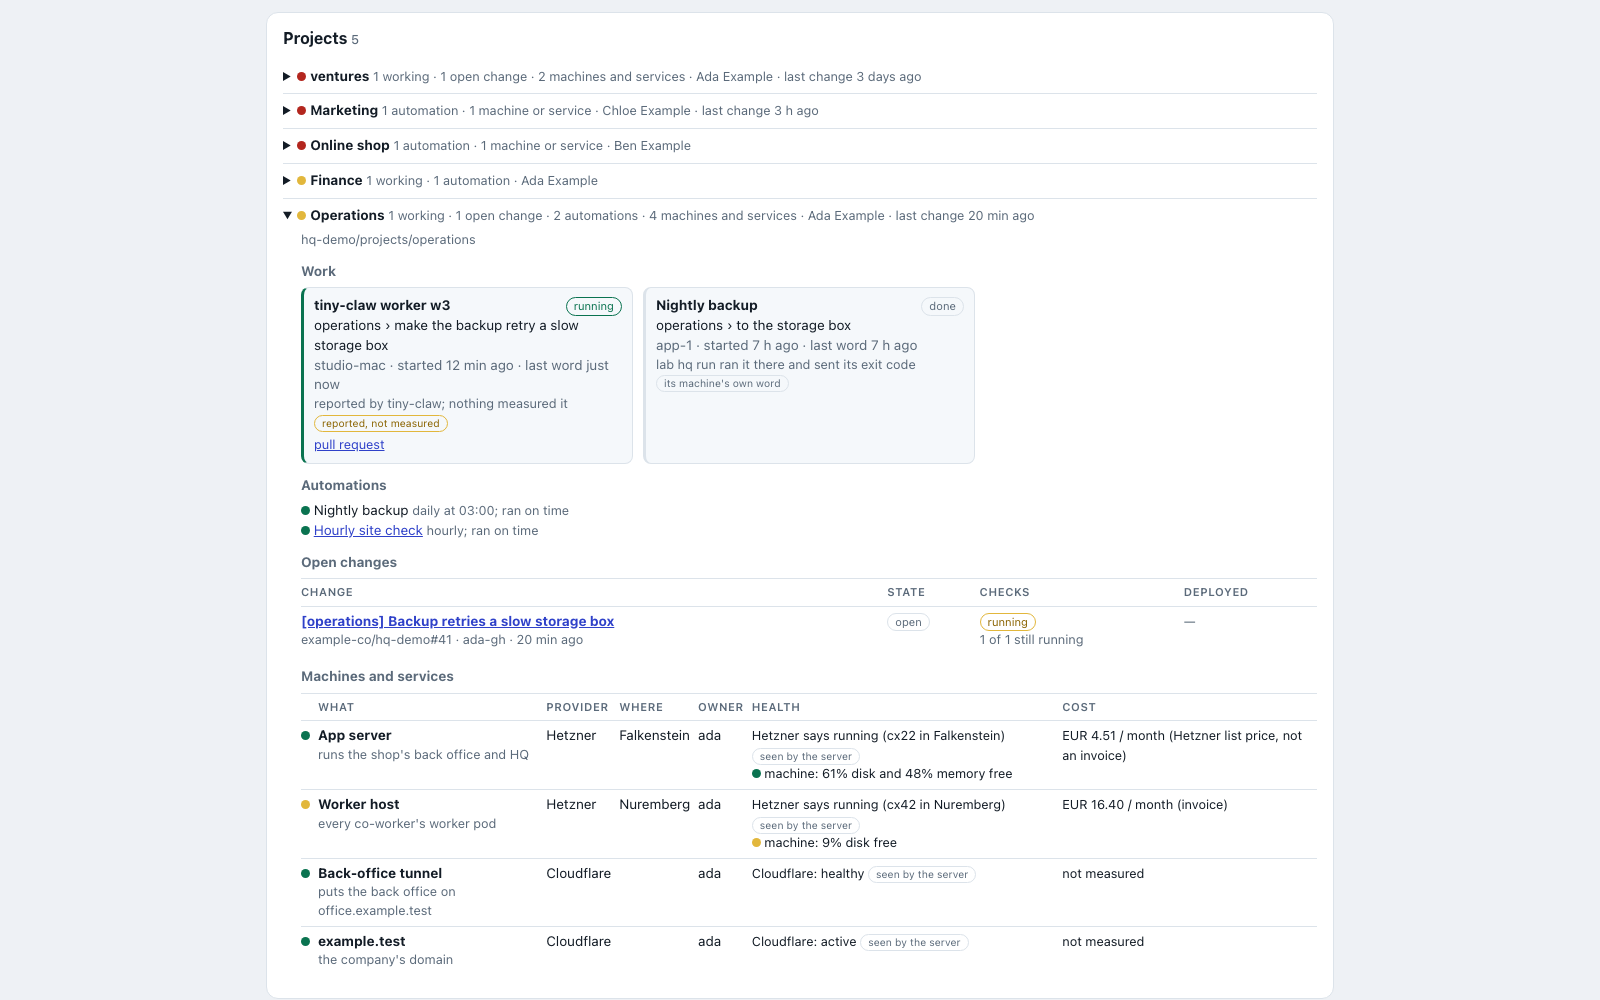Viewport: 1600px width, 1000px height.
Task: Select the Worker host name
Action: (x=359, y=805)
